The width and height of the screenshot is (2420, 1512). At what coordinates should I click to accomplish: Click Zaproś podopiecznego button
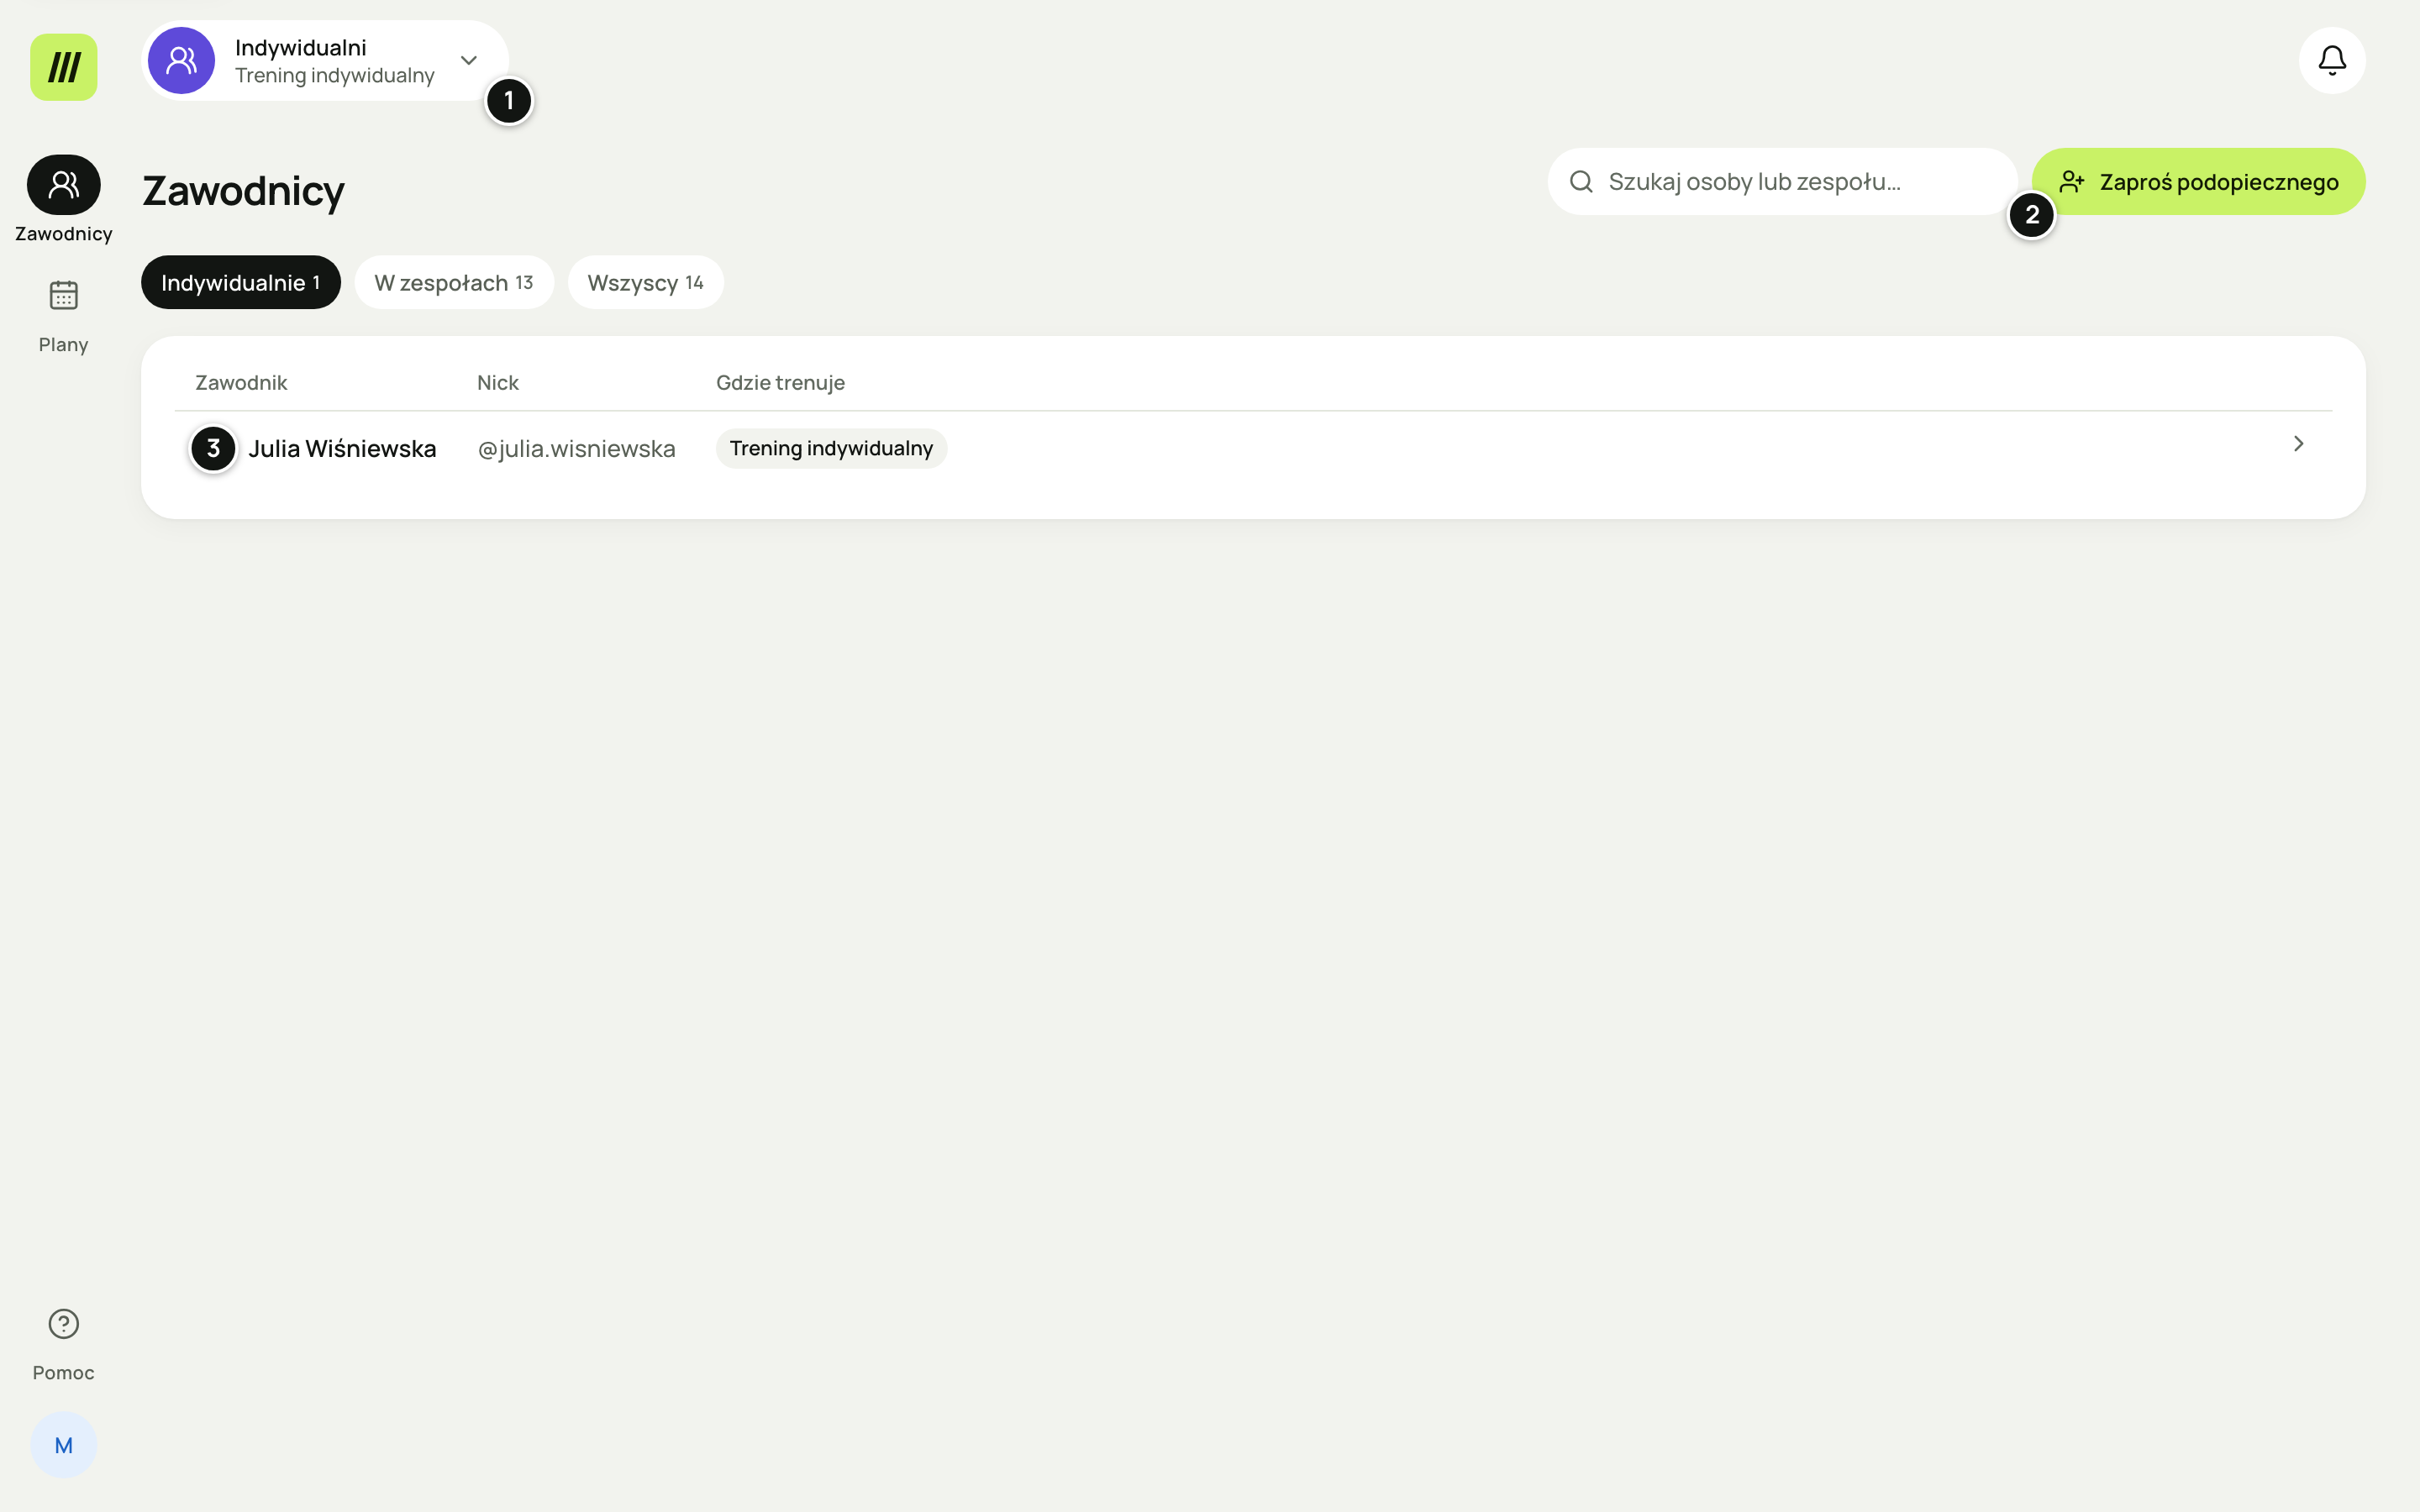click(x=2199, y=182)
